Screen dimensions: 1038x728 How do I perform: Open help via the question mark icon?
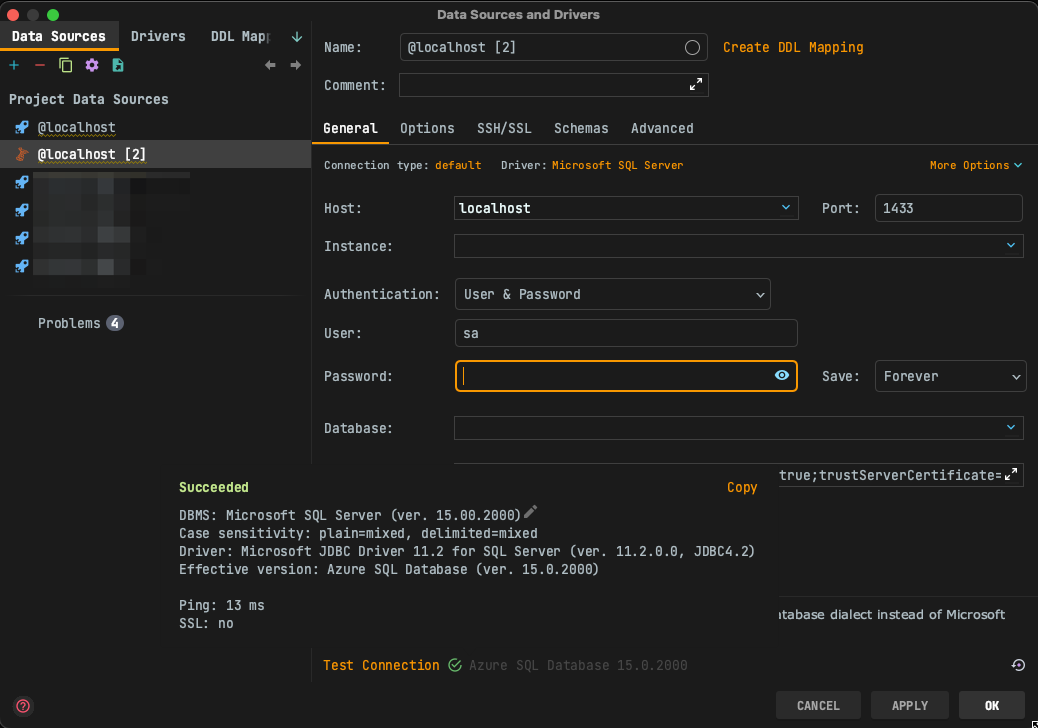[21, 705]
